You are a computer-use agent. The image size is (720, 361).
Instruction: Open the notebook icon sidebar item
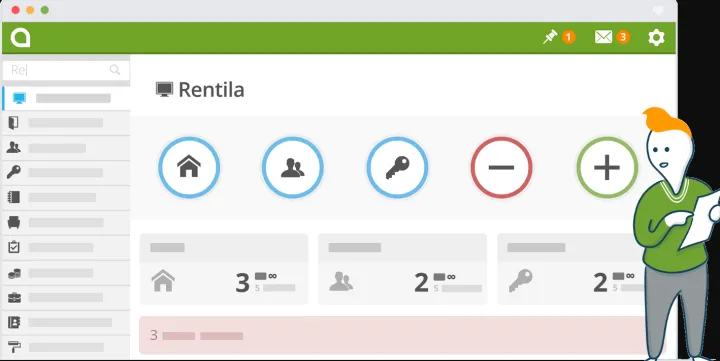click(66, 197)
